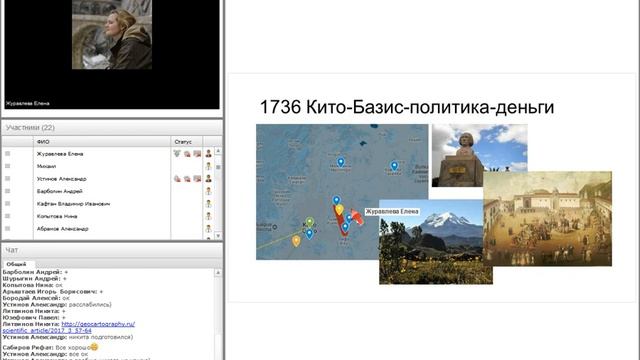
Task: Click the presenter role icon for Устинов Александр
Action: pyautogui.click(x=209, y=178)
